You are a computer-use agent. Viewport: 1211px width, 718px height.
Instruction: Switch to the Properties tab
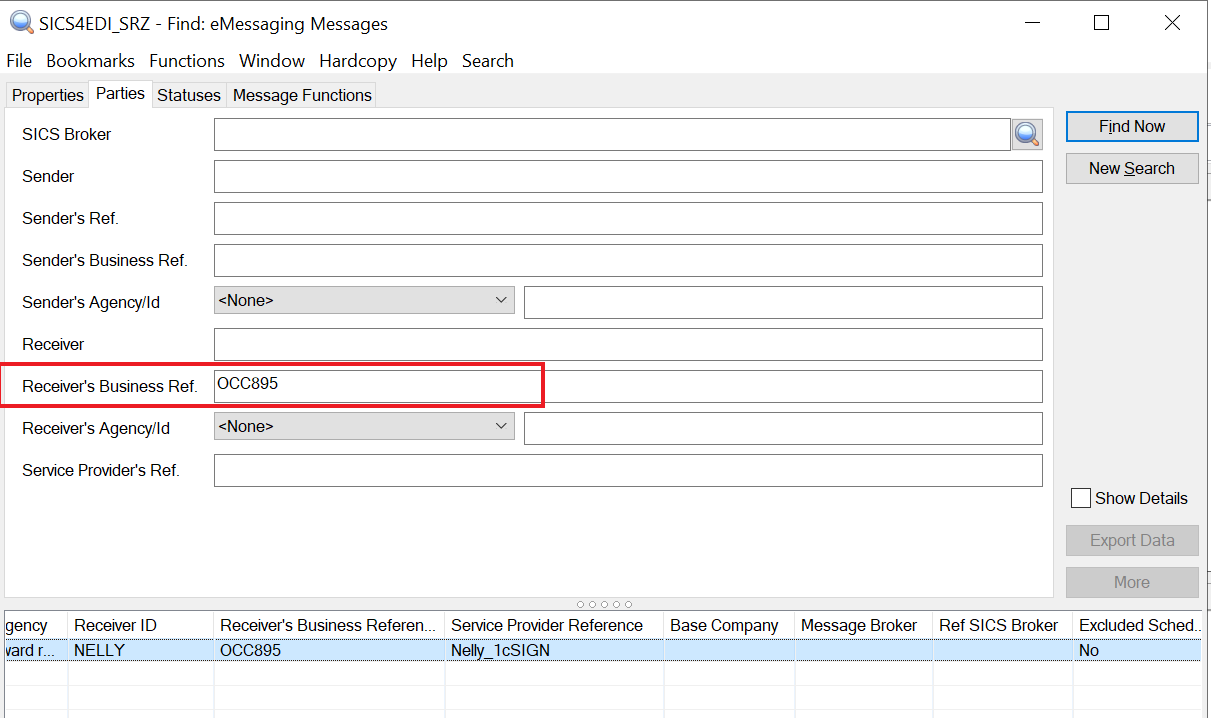(47, 95)
